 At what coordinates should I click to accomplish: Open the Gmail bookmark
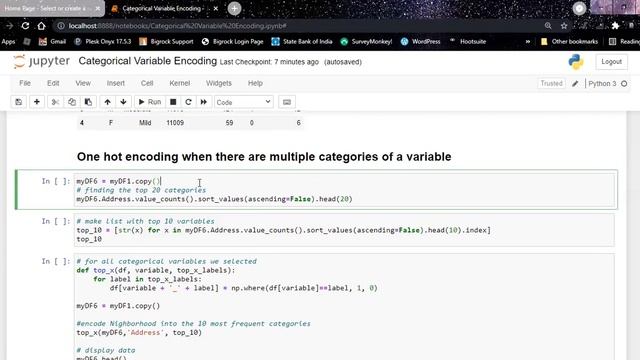52,42
